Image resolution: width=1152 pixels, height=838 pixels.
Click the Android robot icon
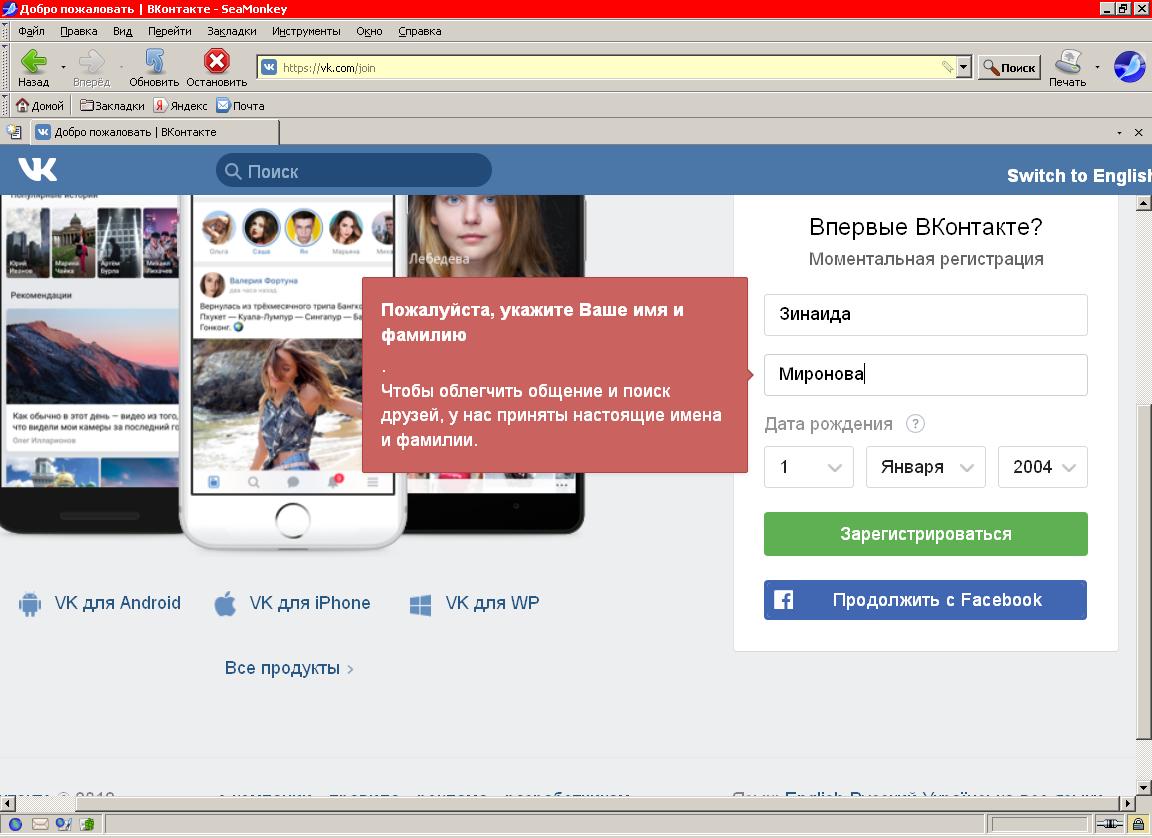30,604
